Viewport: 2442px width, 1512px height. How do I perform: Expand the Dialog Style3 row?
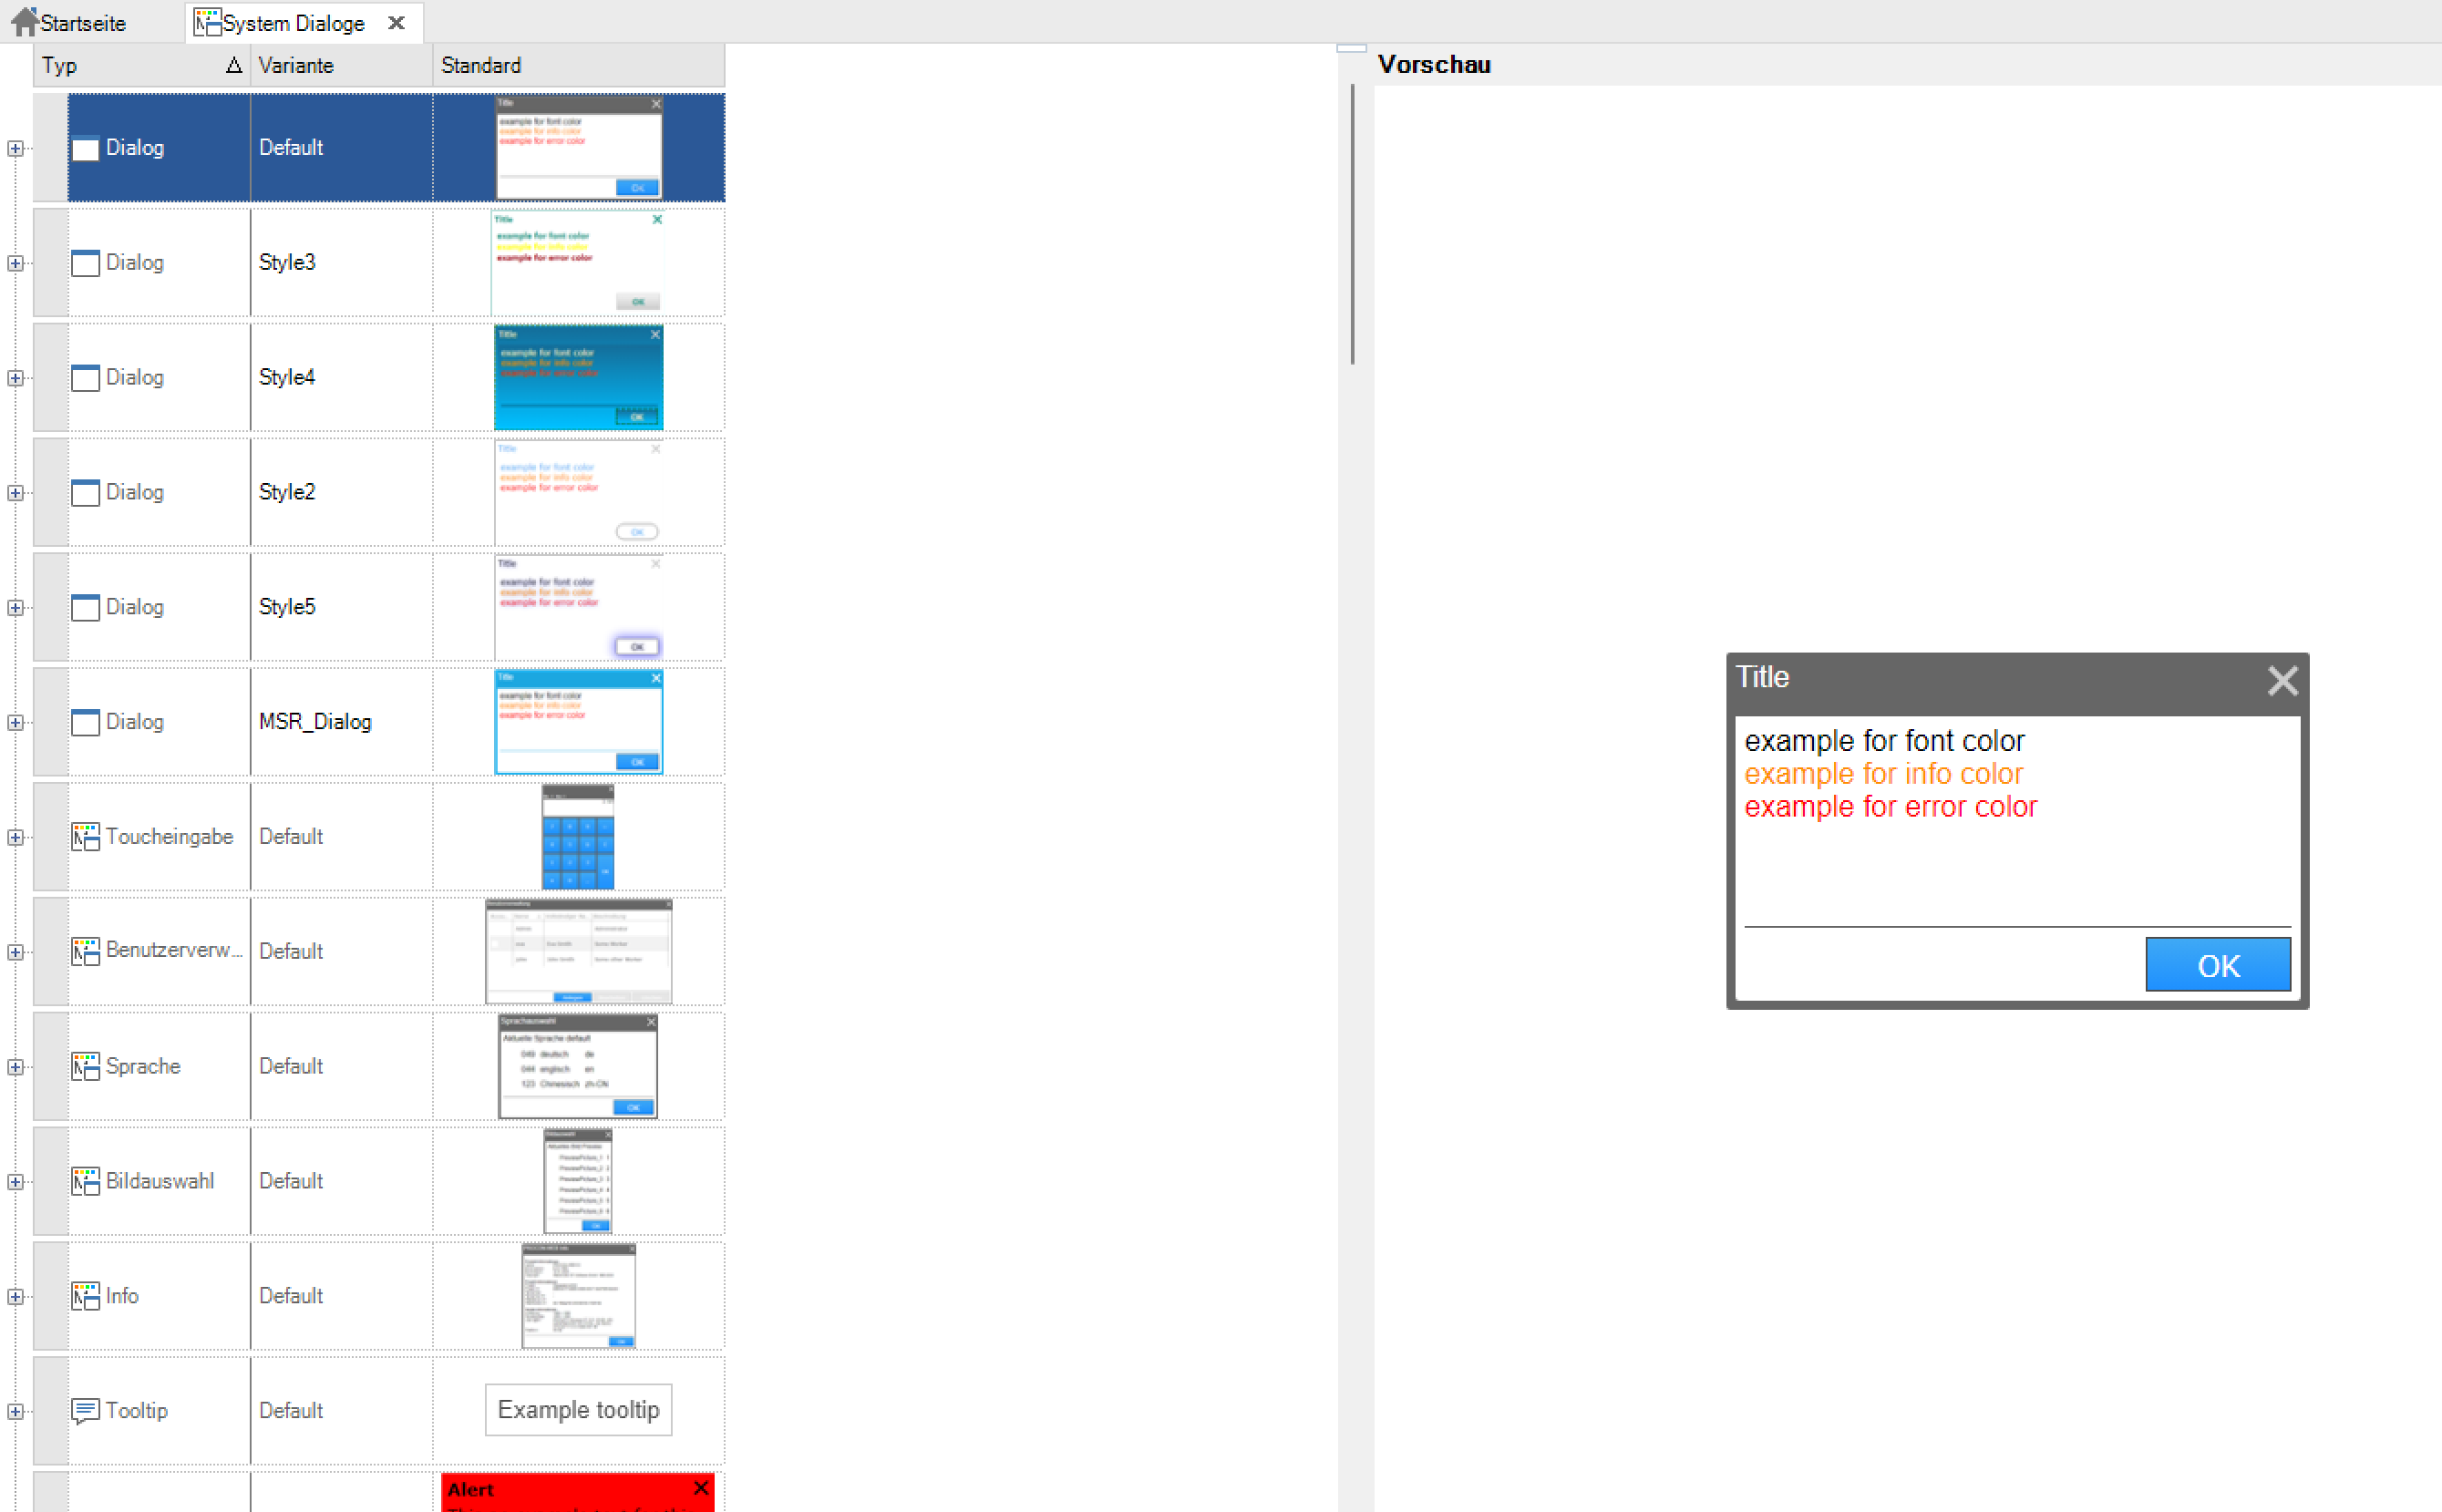coord(15,263)
